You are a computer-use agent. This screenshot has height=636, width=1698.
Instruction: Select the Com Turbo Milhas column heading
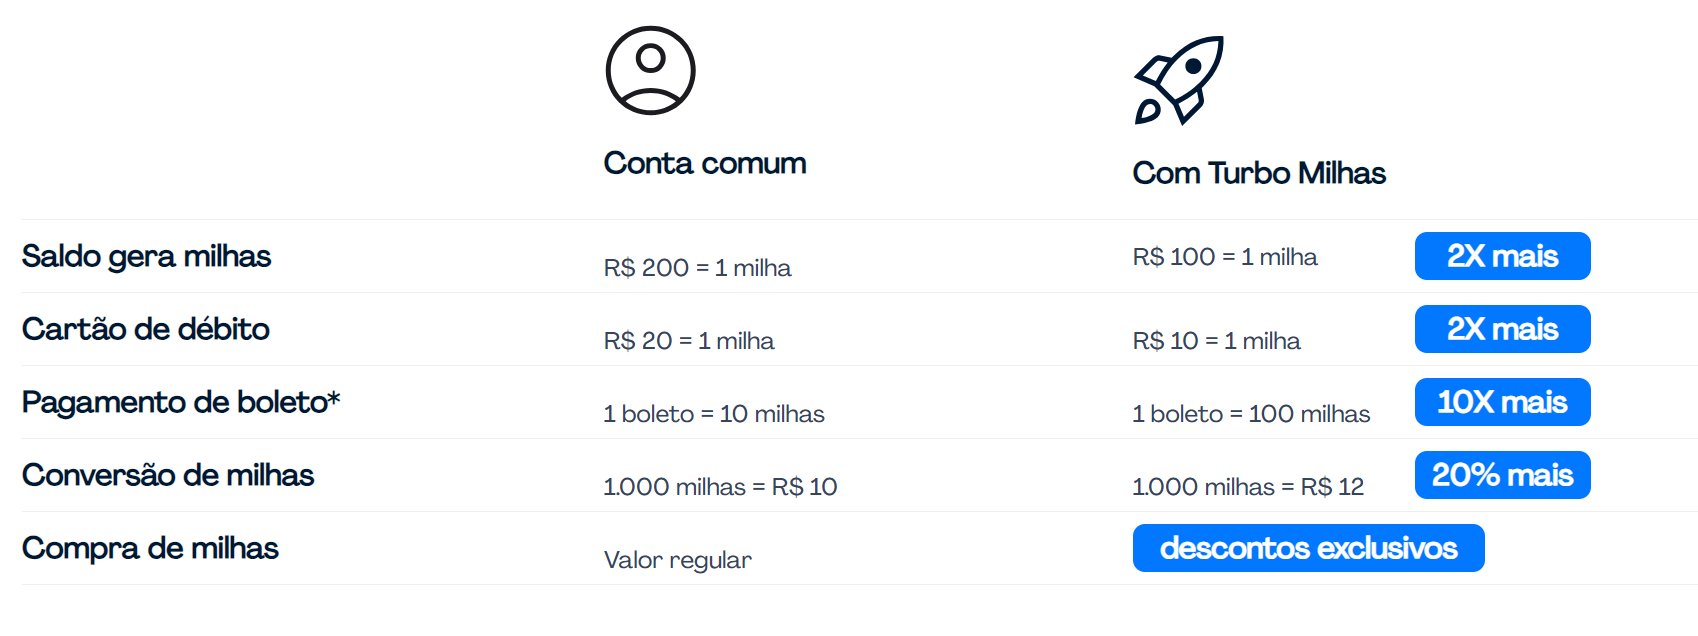(1259, 173)
